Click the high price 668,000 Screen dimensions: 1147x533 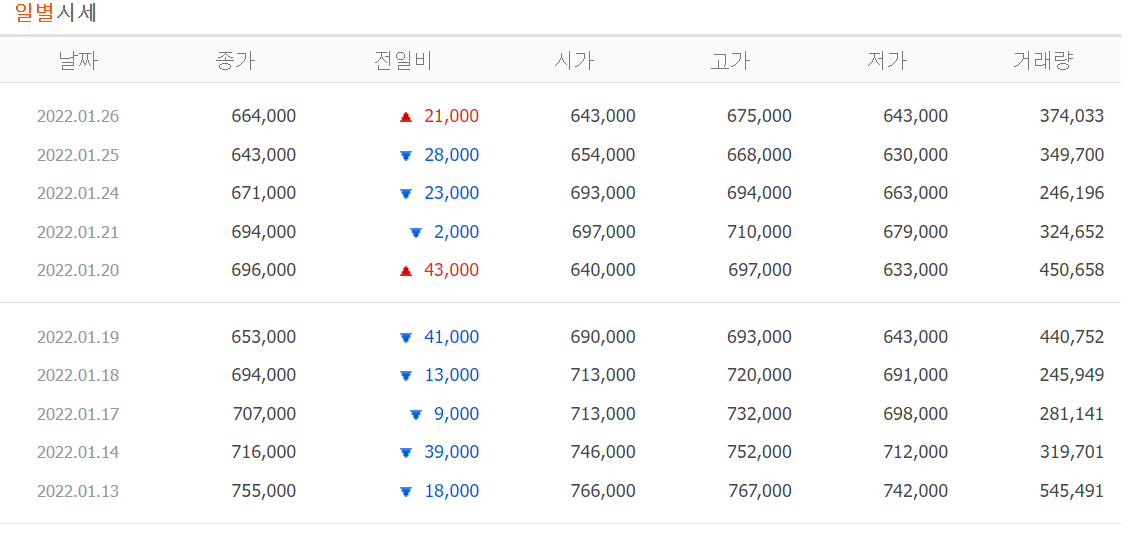[x=759, y=155]
